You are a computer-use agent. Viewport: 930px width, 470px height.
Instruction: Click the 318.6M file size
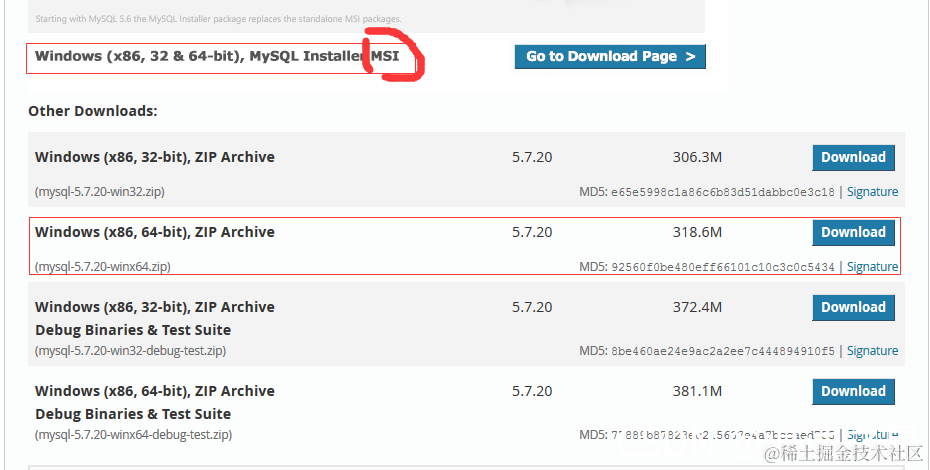coord(697,232)
